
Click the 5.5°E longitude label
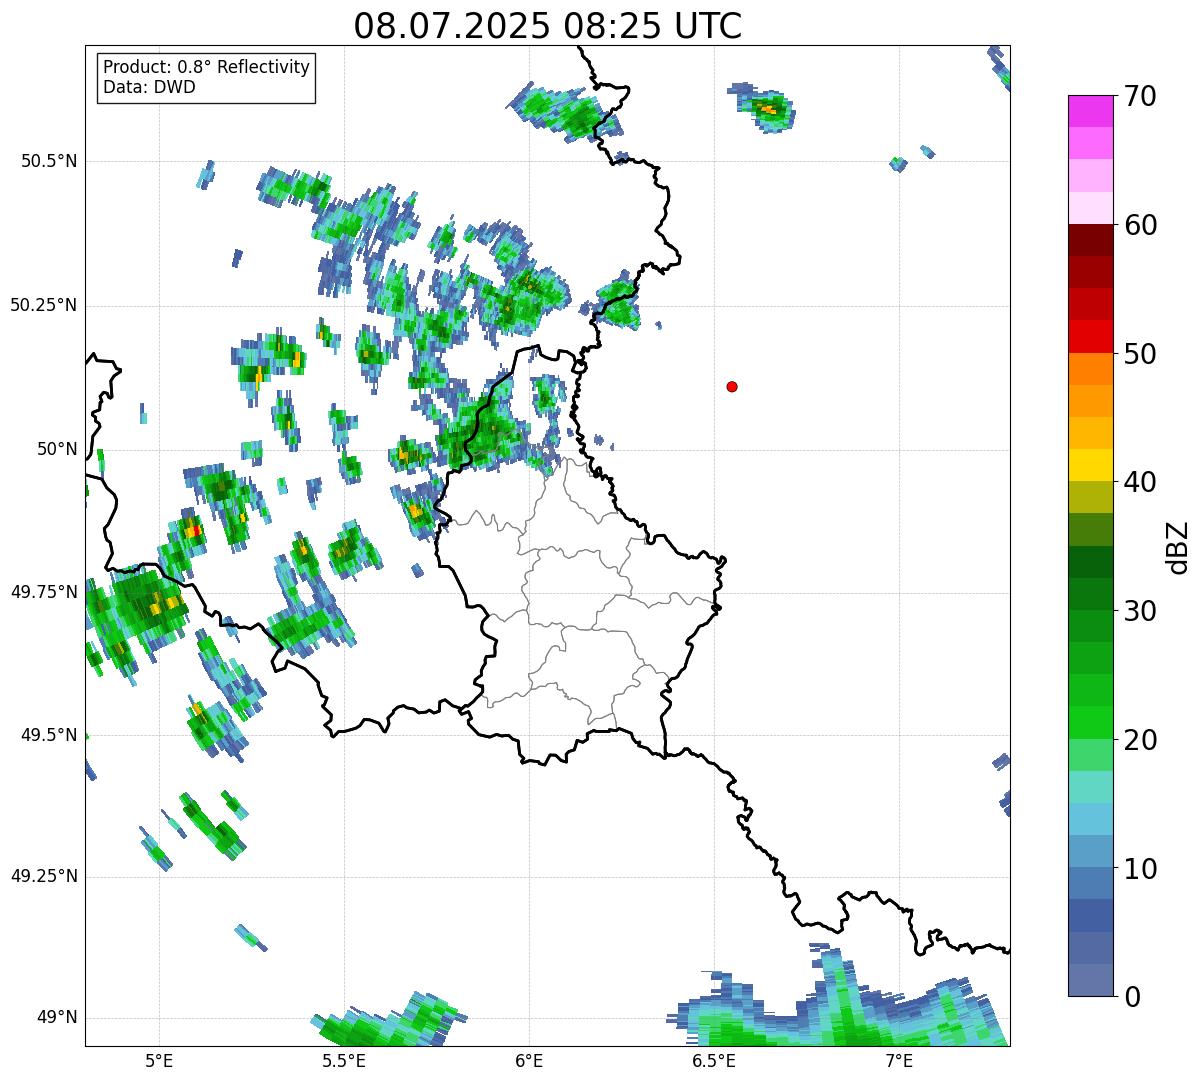(344, 1061)
